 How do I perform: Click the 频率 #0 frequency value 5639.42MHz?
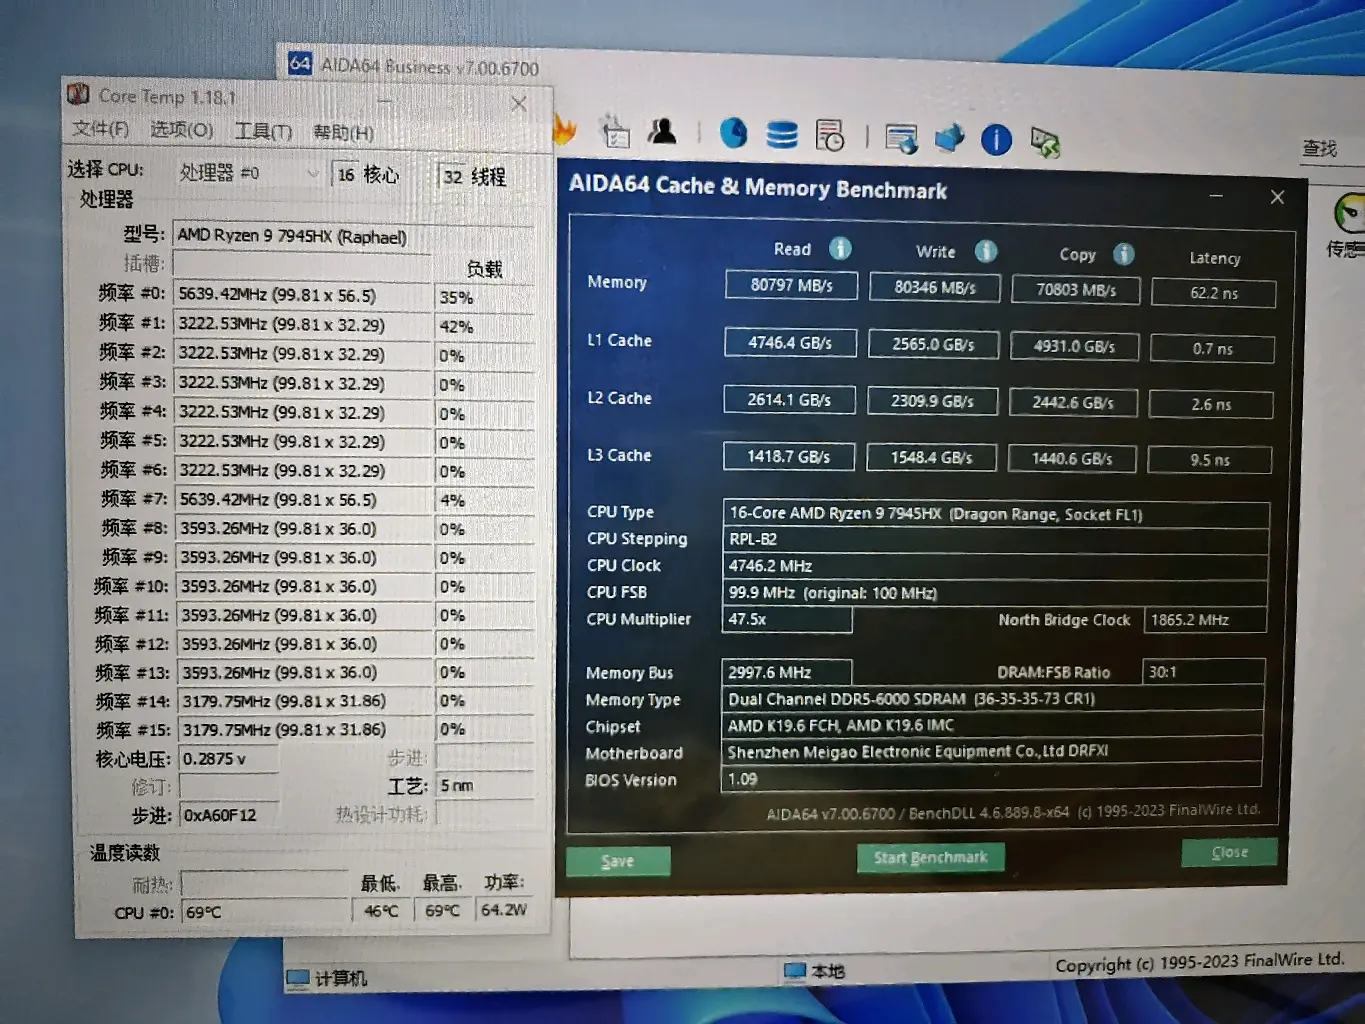pyautogui.click(x=303, y=296)
